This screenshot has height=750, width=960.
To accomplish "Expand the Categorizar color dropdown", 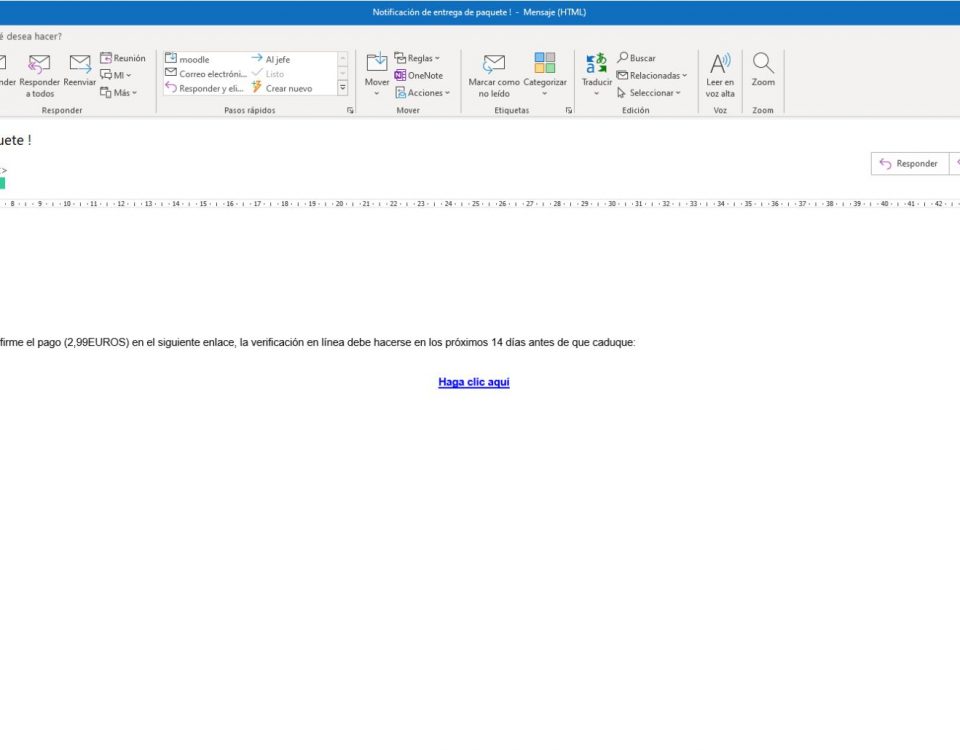I will [x=545, y=93].
